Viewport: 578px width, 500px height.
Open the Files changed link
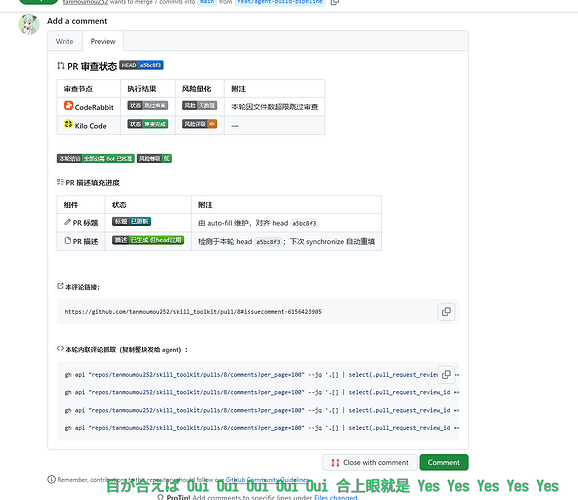pos(336,497)
